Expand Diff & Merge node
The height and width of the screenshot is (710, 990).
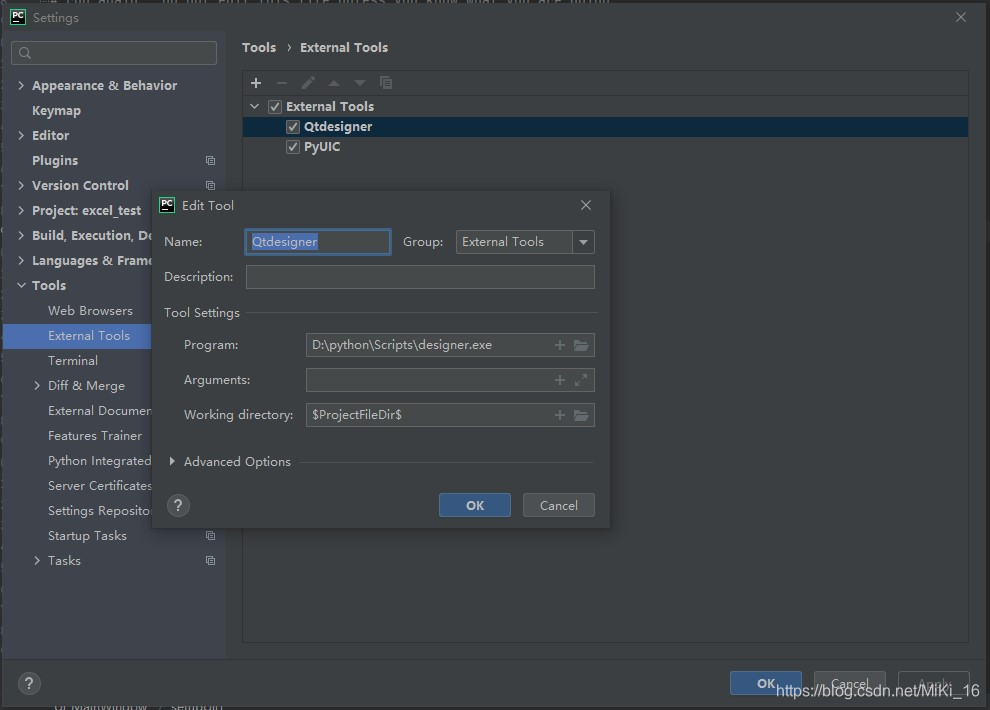click(37, 386)
